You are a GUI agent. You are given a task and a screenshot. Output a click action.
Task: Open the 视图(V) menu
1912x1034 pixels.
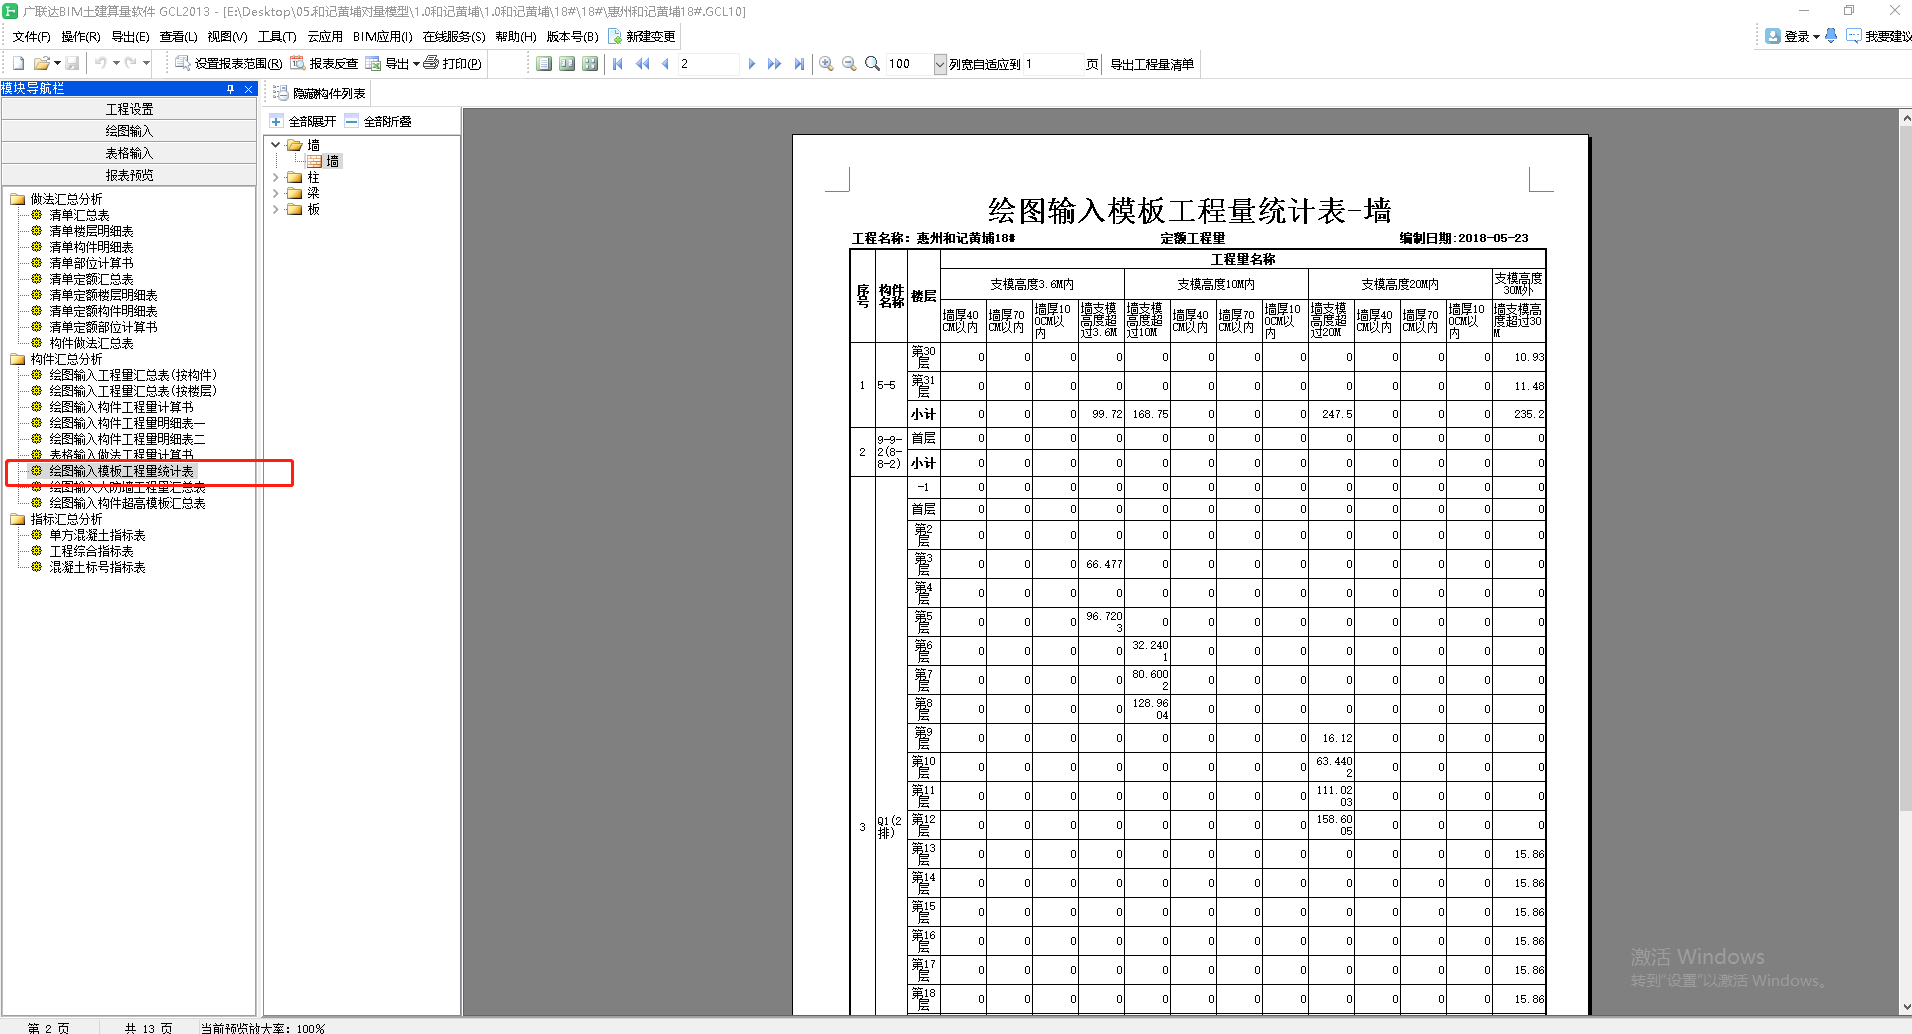227,36
